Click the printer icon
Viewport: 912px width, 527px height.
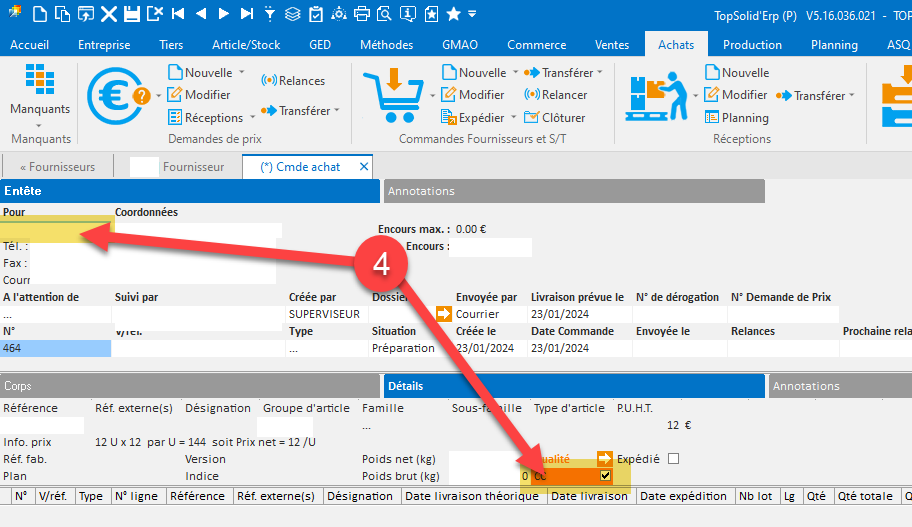(362, 13)
